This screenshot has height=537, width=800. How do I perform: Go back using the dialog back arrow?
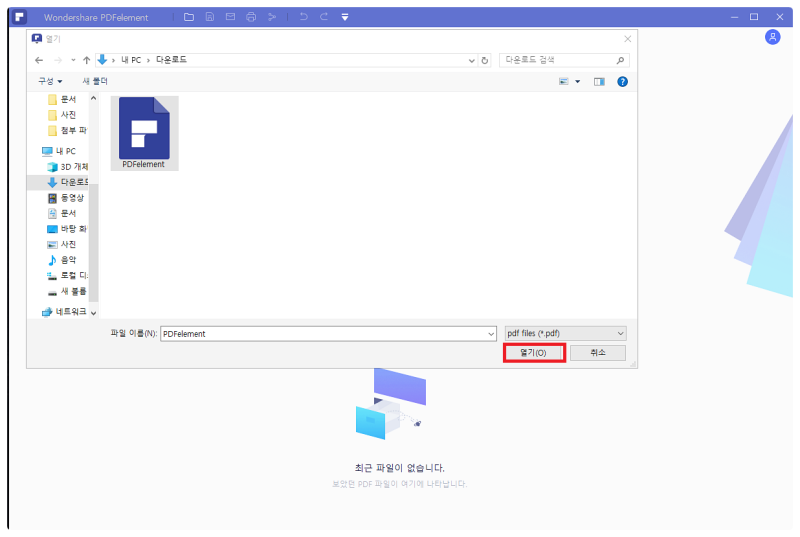39,60
